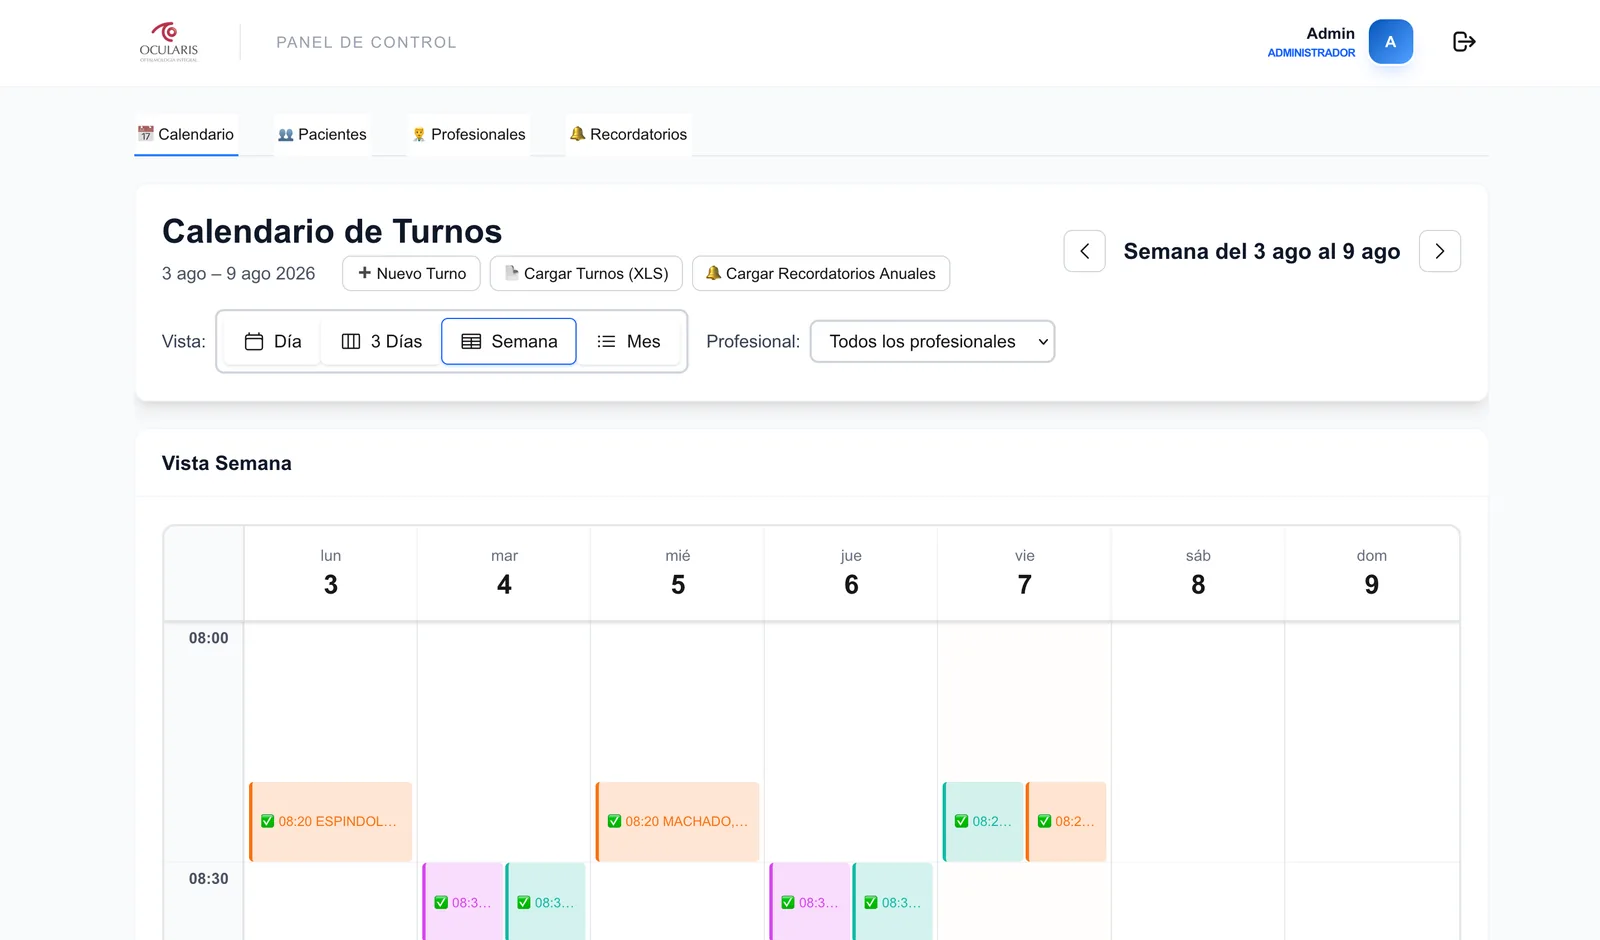
Task: Open the Recordatorios tab
Action: 628,134
